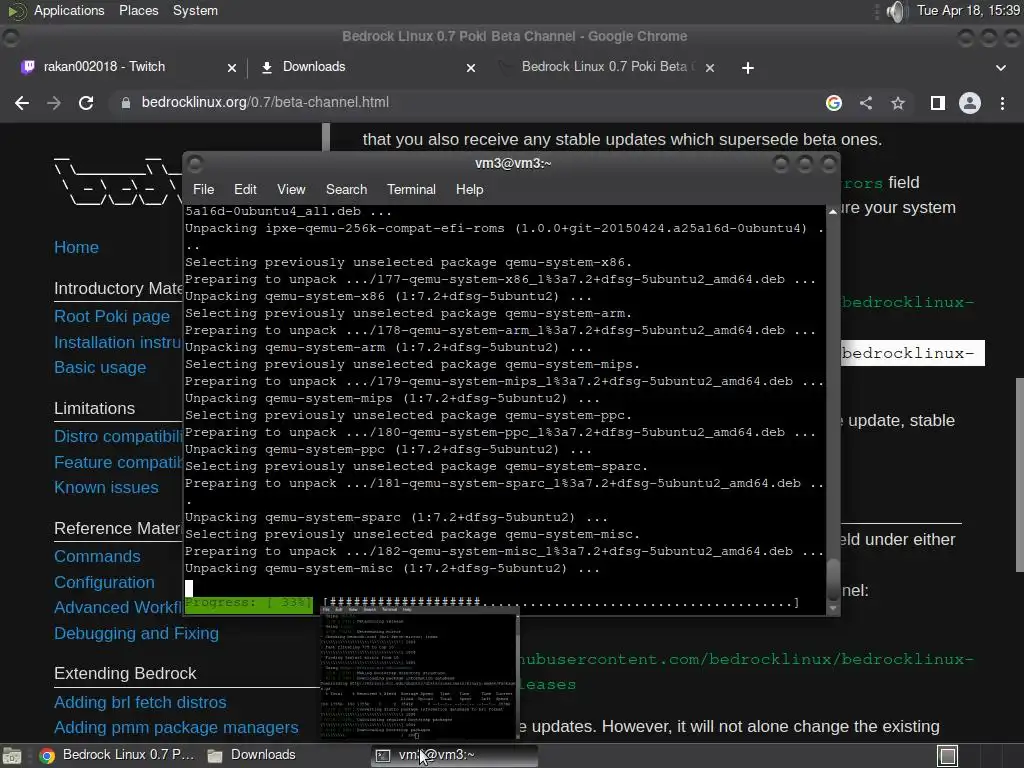Switch to the Downloads tab in Chrome
The image size is (1024, 768).
pyautogui.click(x=366, y=67)
